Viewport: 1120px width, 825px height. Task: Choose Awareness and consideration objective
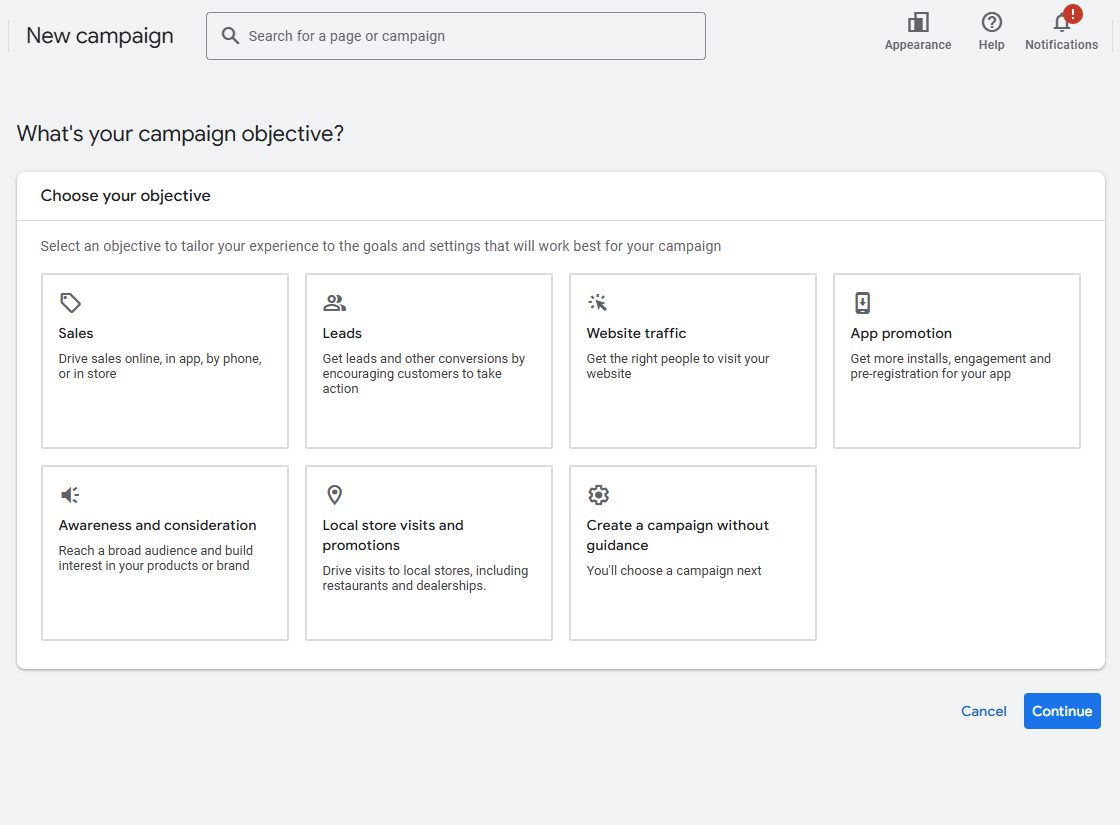(x=165, y=553)
